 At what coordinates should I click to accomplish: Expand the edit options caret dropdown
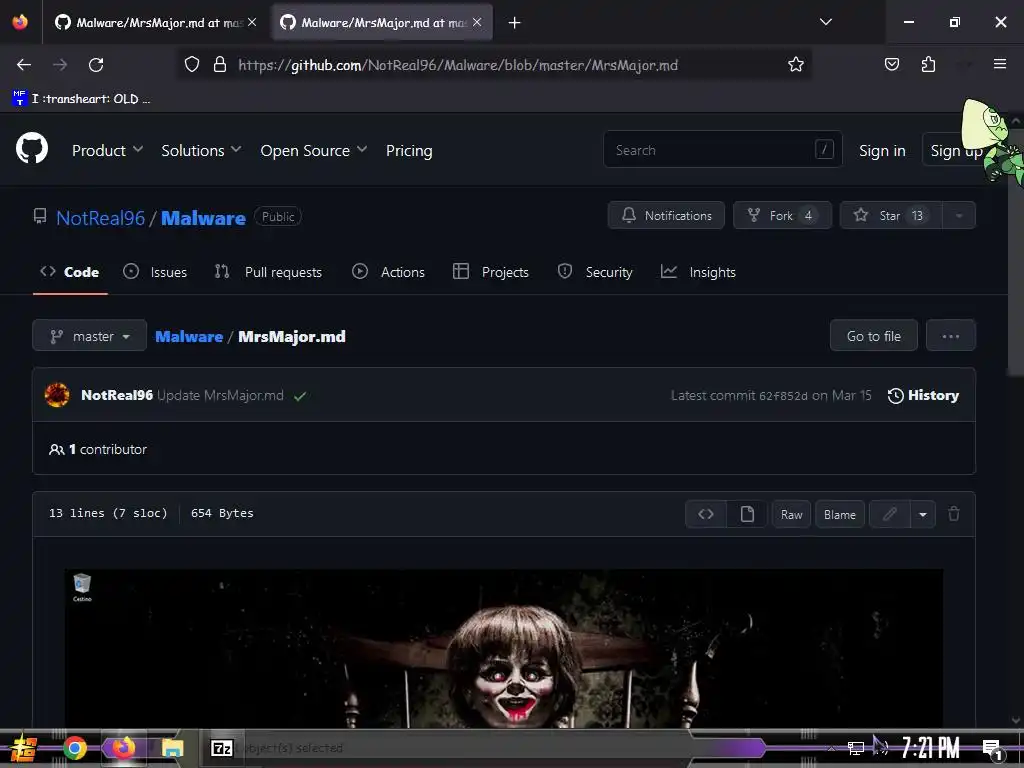[923, 515]
